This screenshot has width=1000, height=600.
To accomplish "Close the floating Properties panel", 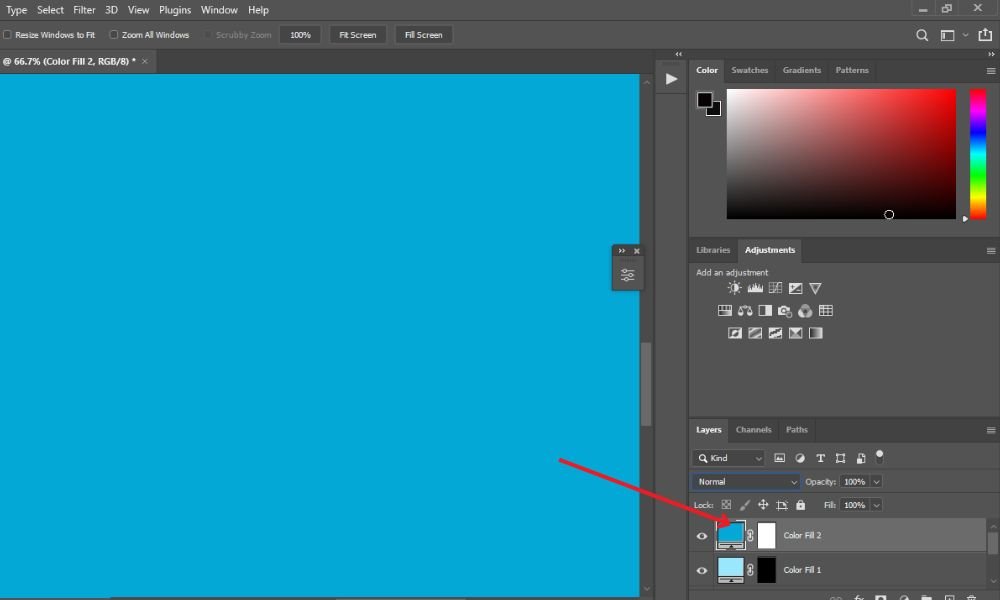I will (636, 251).
